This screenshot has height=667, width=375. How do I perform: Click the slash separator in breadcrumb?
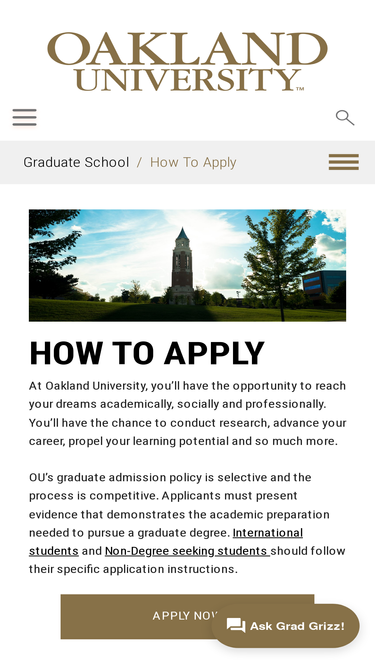coord(139,162)
